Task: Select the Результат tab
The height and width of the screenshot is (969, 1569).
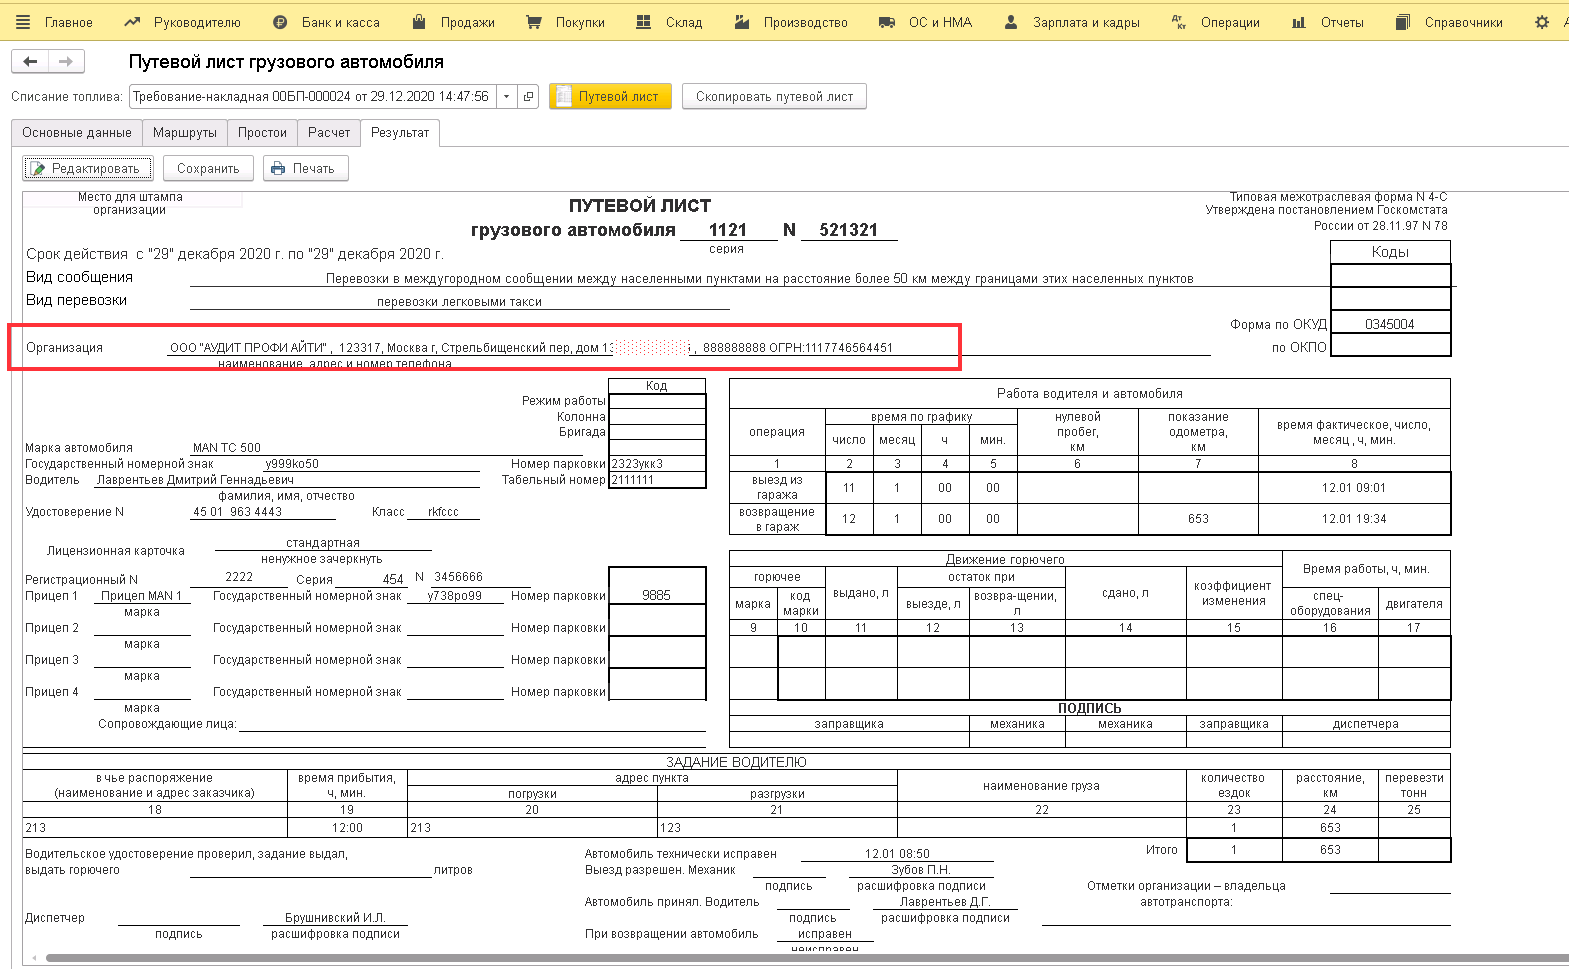Action: coord(400,133)
